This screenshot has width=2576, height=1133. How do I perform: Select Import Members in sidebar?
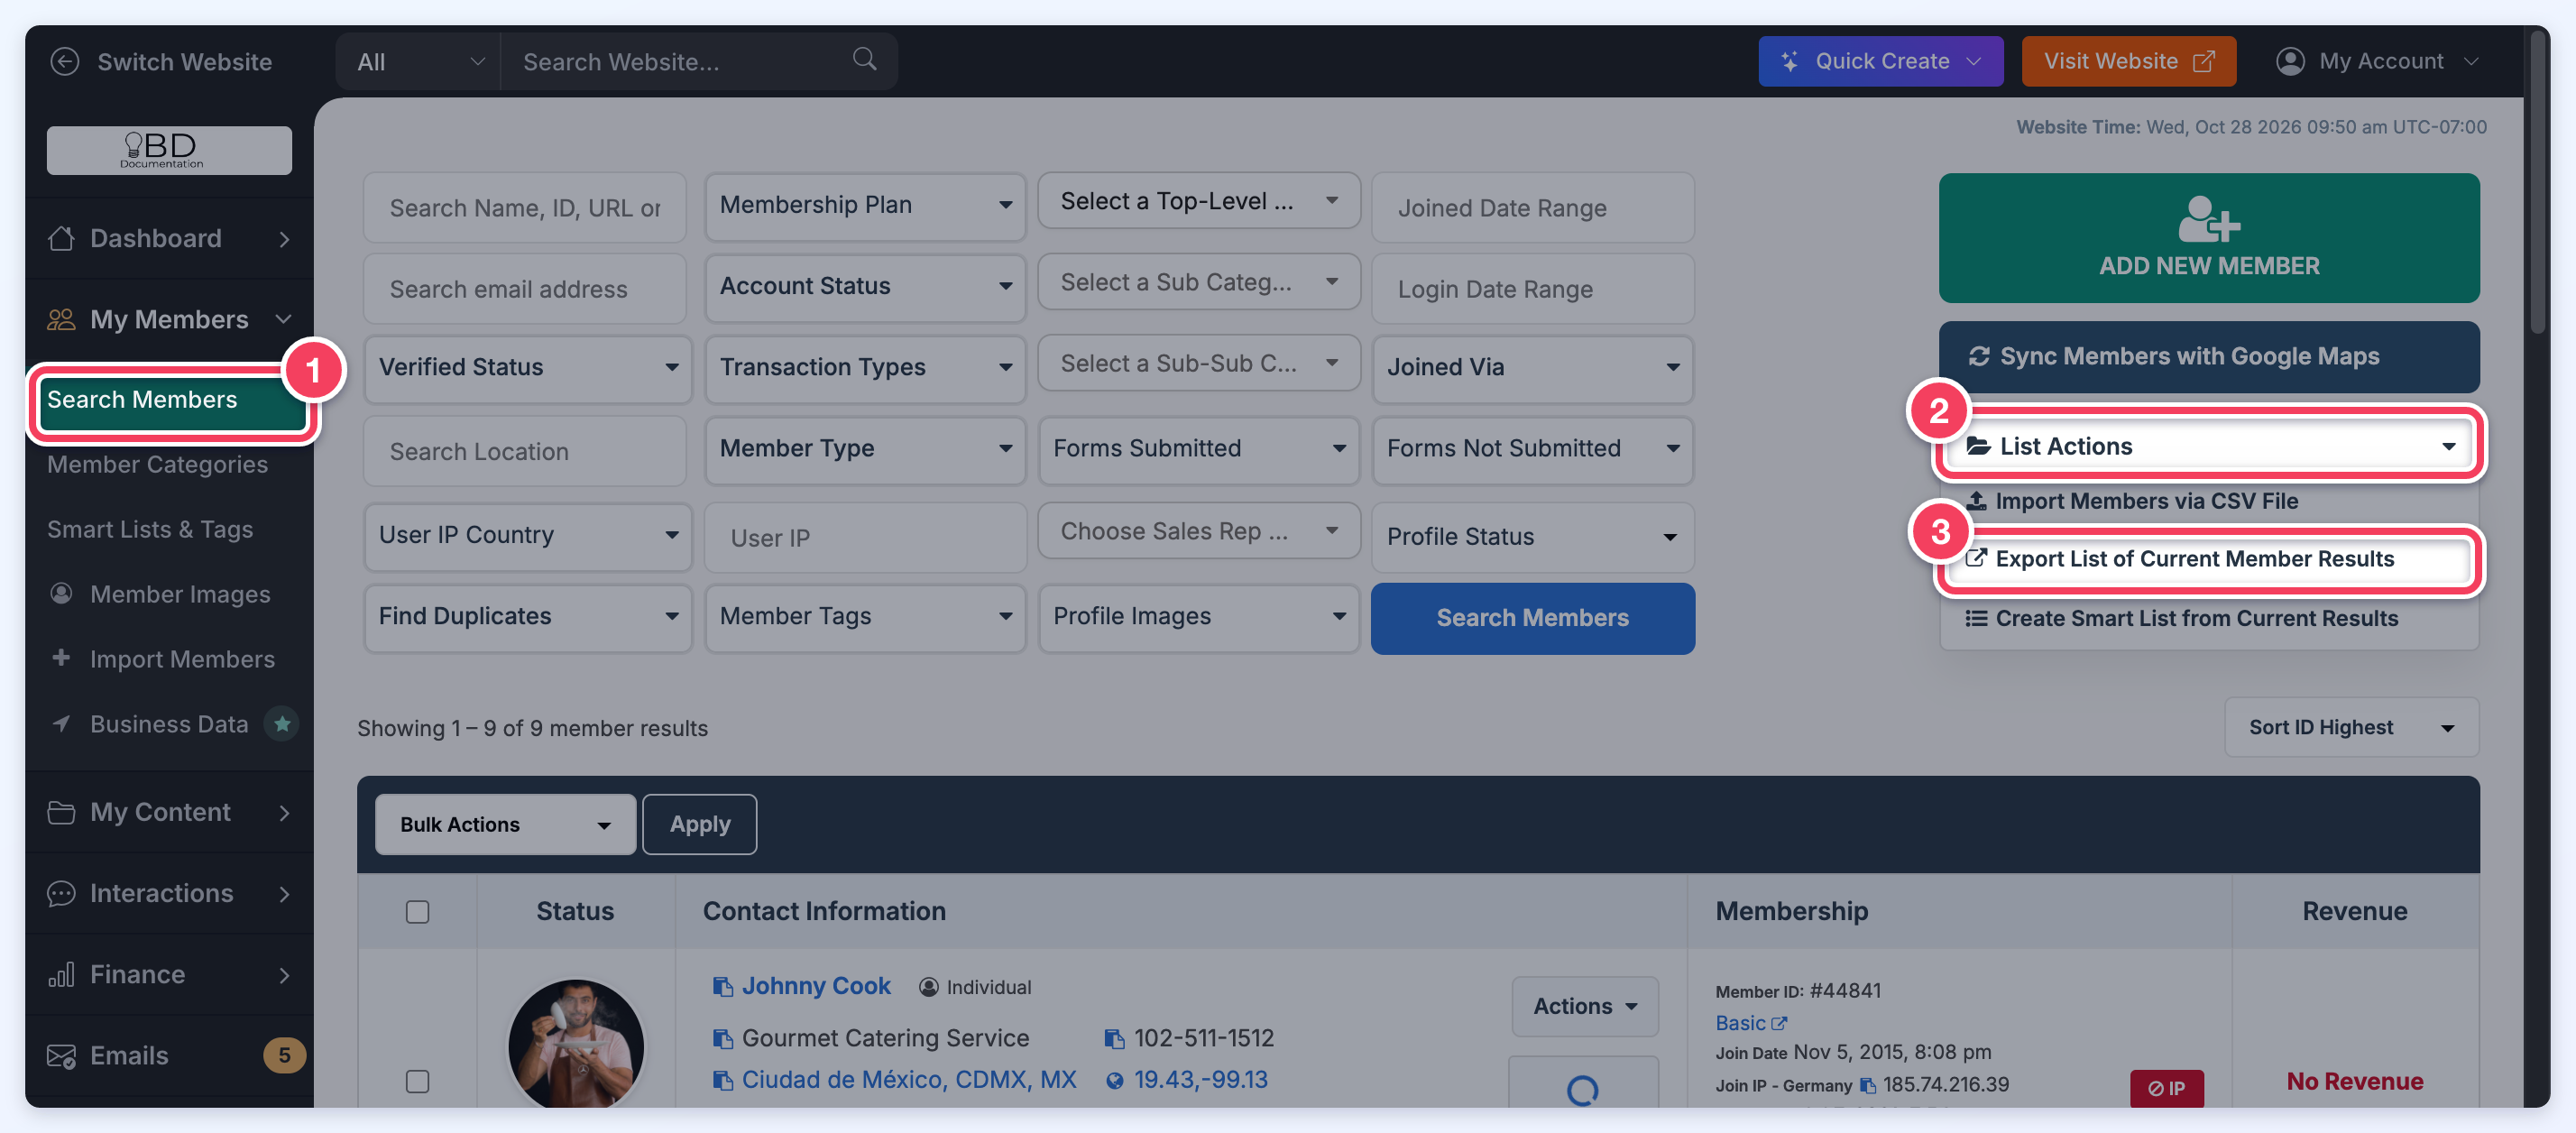[x=182, y=660]
